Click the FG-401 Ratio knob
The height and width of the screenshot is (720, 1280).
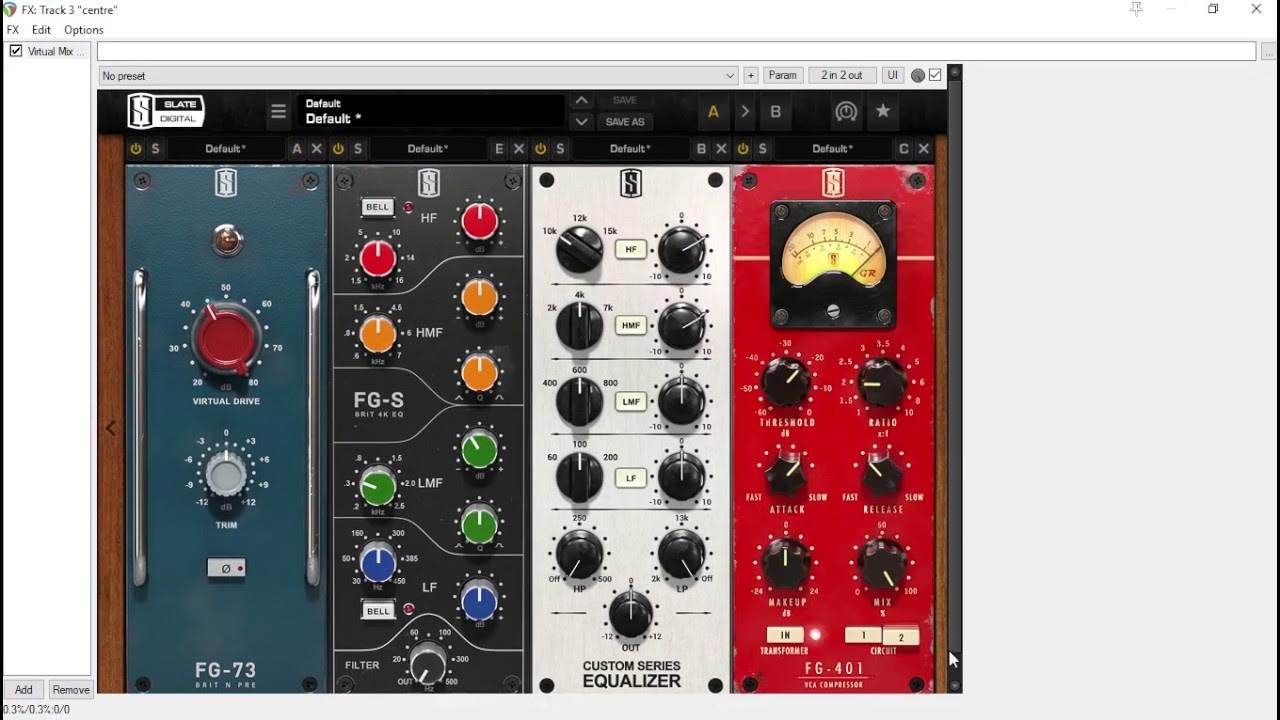click(x=883, y=383)
